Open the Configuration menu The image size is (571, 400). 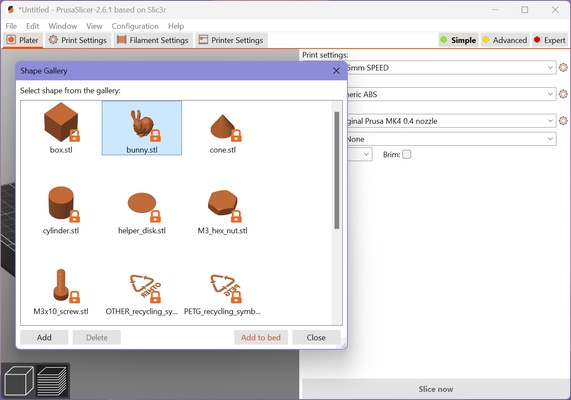coord(135,26)
